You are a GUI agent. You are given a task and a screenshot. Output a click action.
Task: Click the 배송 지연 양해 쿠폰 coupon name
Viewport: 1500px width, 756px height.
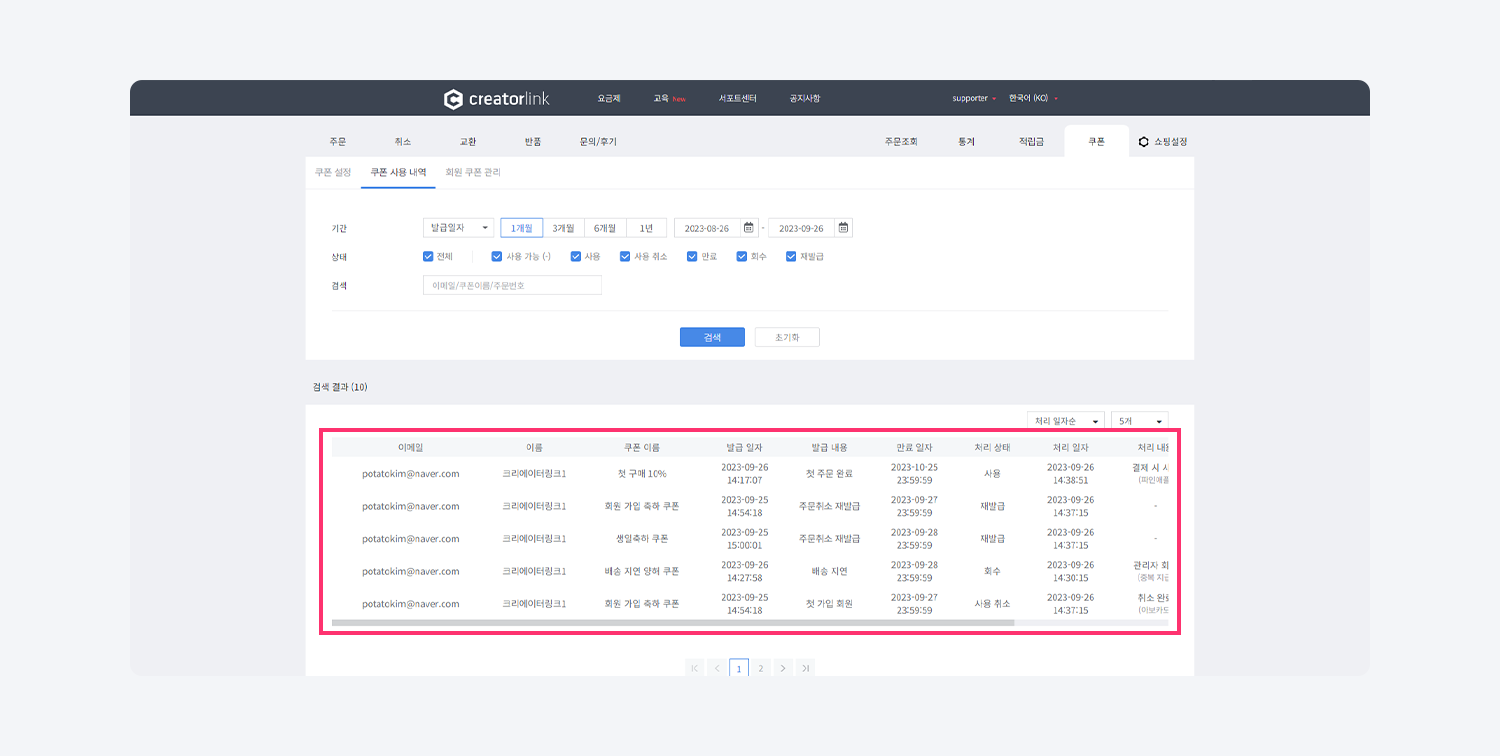coord(642,571)
